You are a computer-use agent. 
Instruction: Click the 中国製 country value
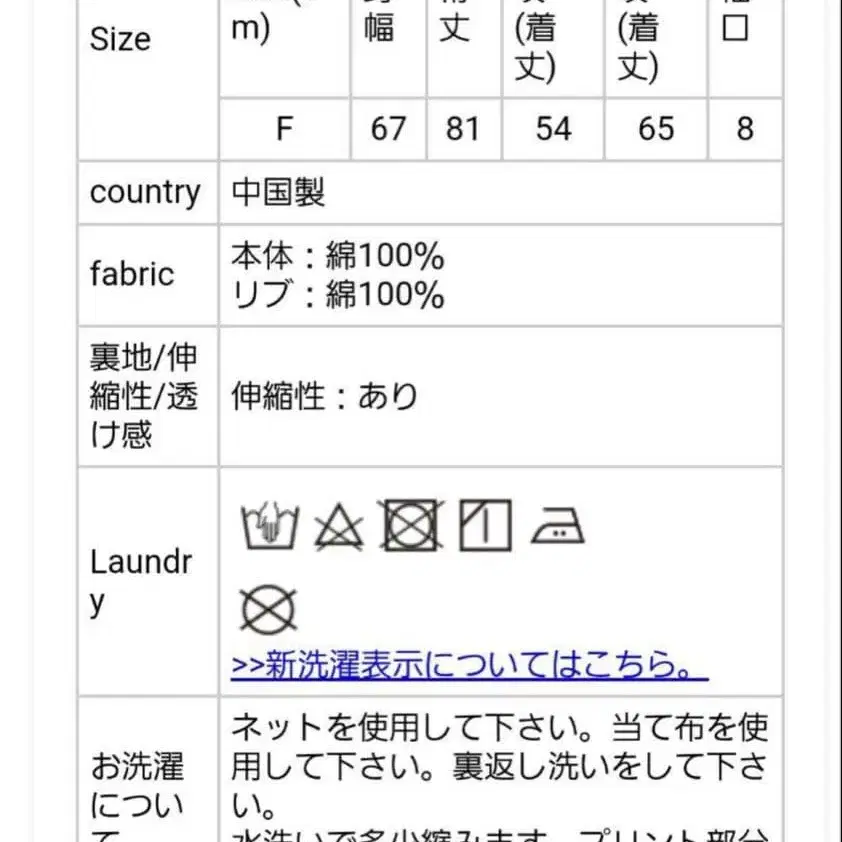[278, 192]
